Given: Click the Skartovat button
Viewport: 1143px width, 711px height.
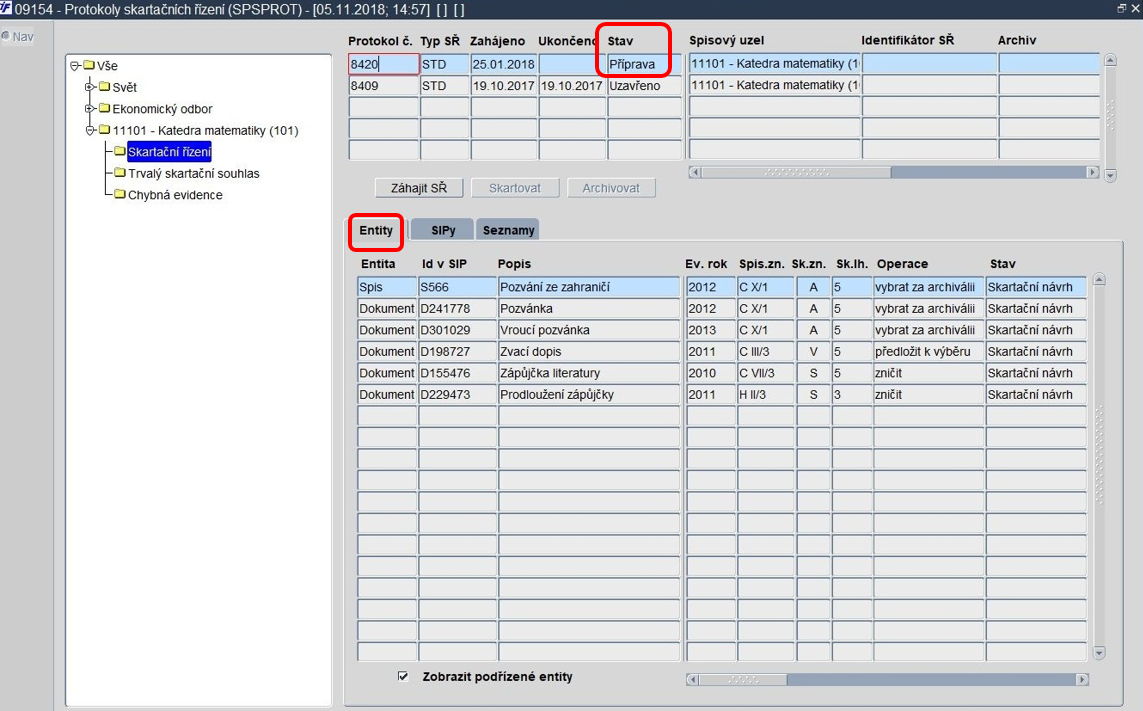Looking at the screenshot, I should point(515,188).
